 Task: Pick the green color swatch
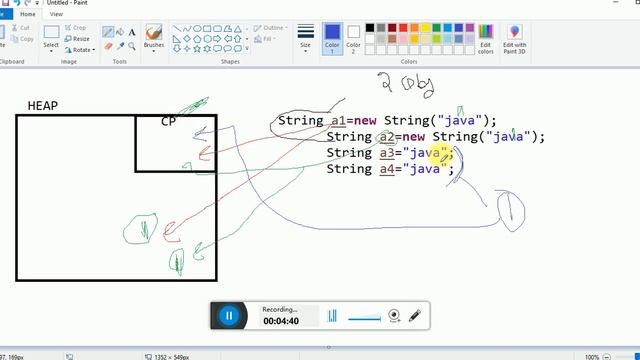click(x=437, y=28)
